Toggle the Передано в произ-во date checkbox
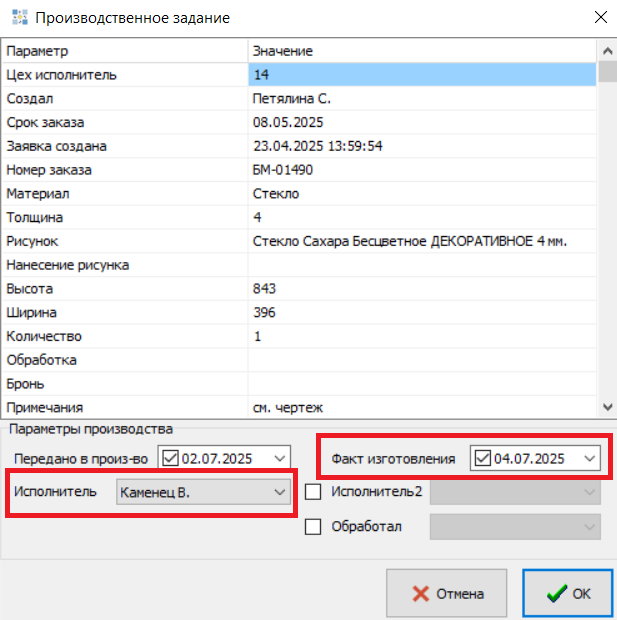The image size is (617, 620). (x=170, y=458)
